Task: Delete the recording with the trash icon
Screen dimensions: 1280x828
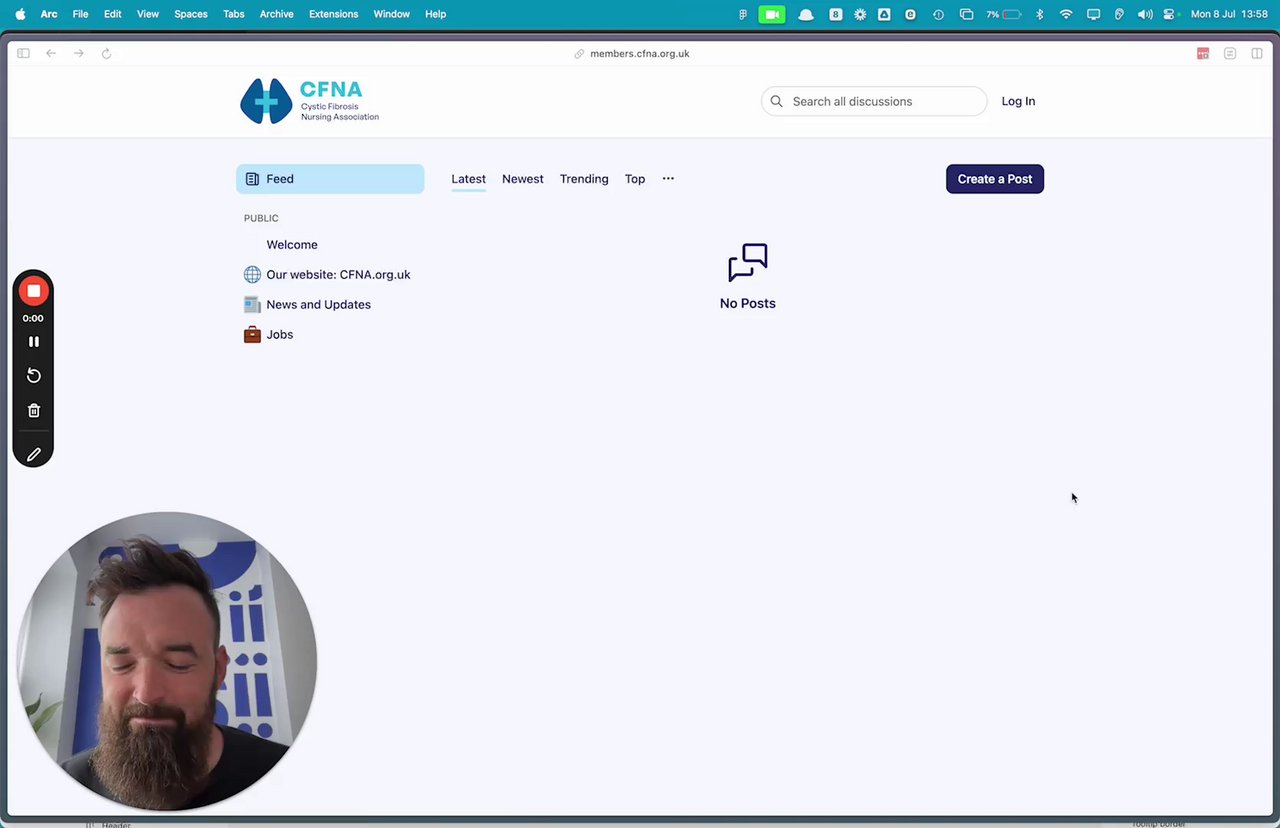Action: (x=33, y=411)
